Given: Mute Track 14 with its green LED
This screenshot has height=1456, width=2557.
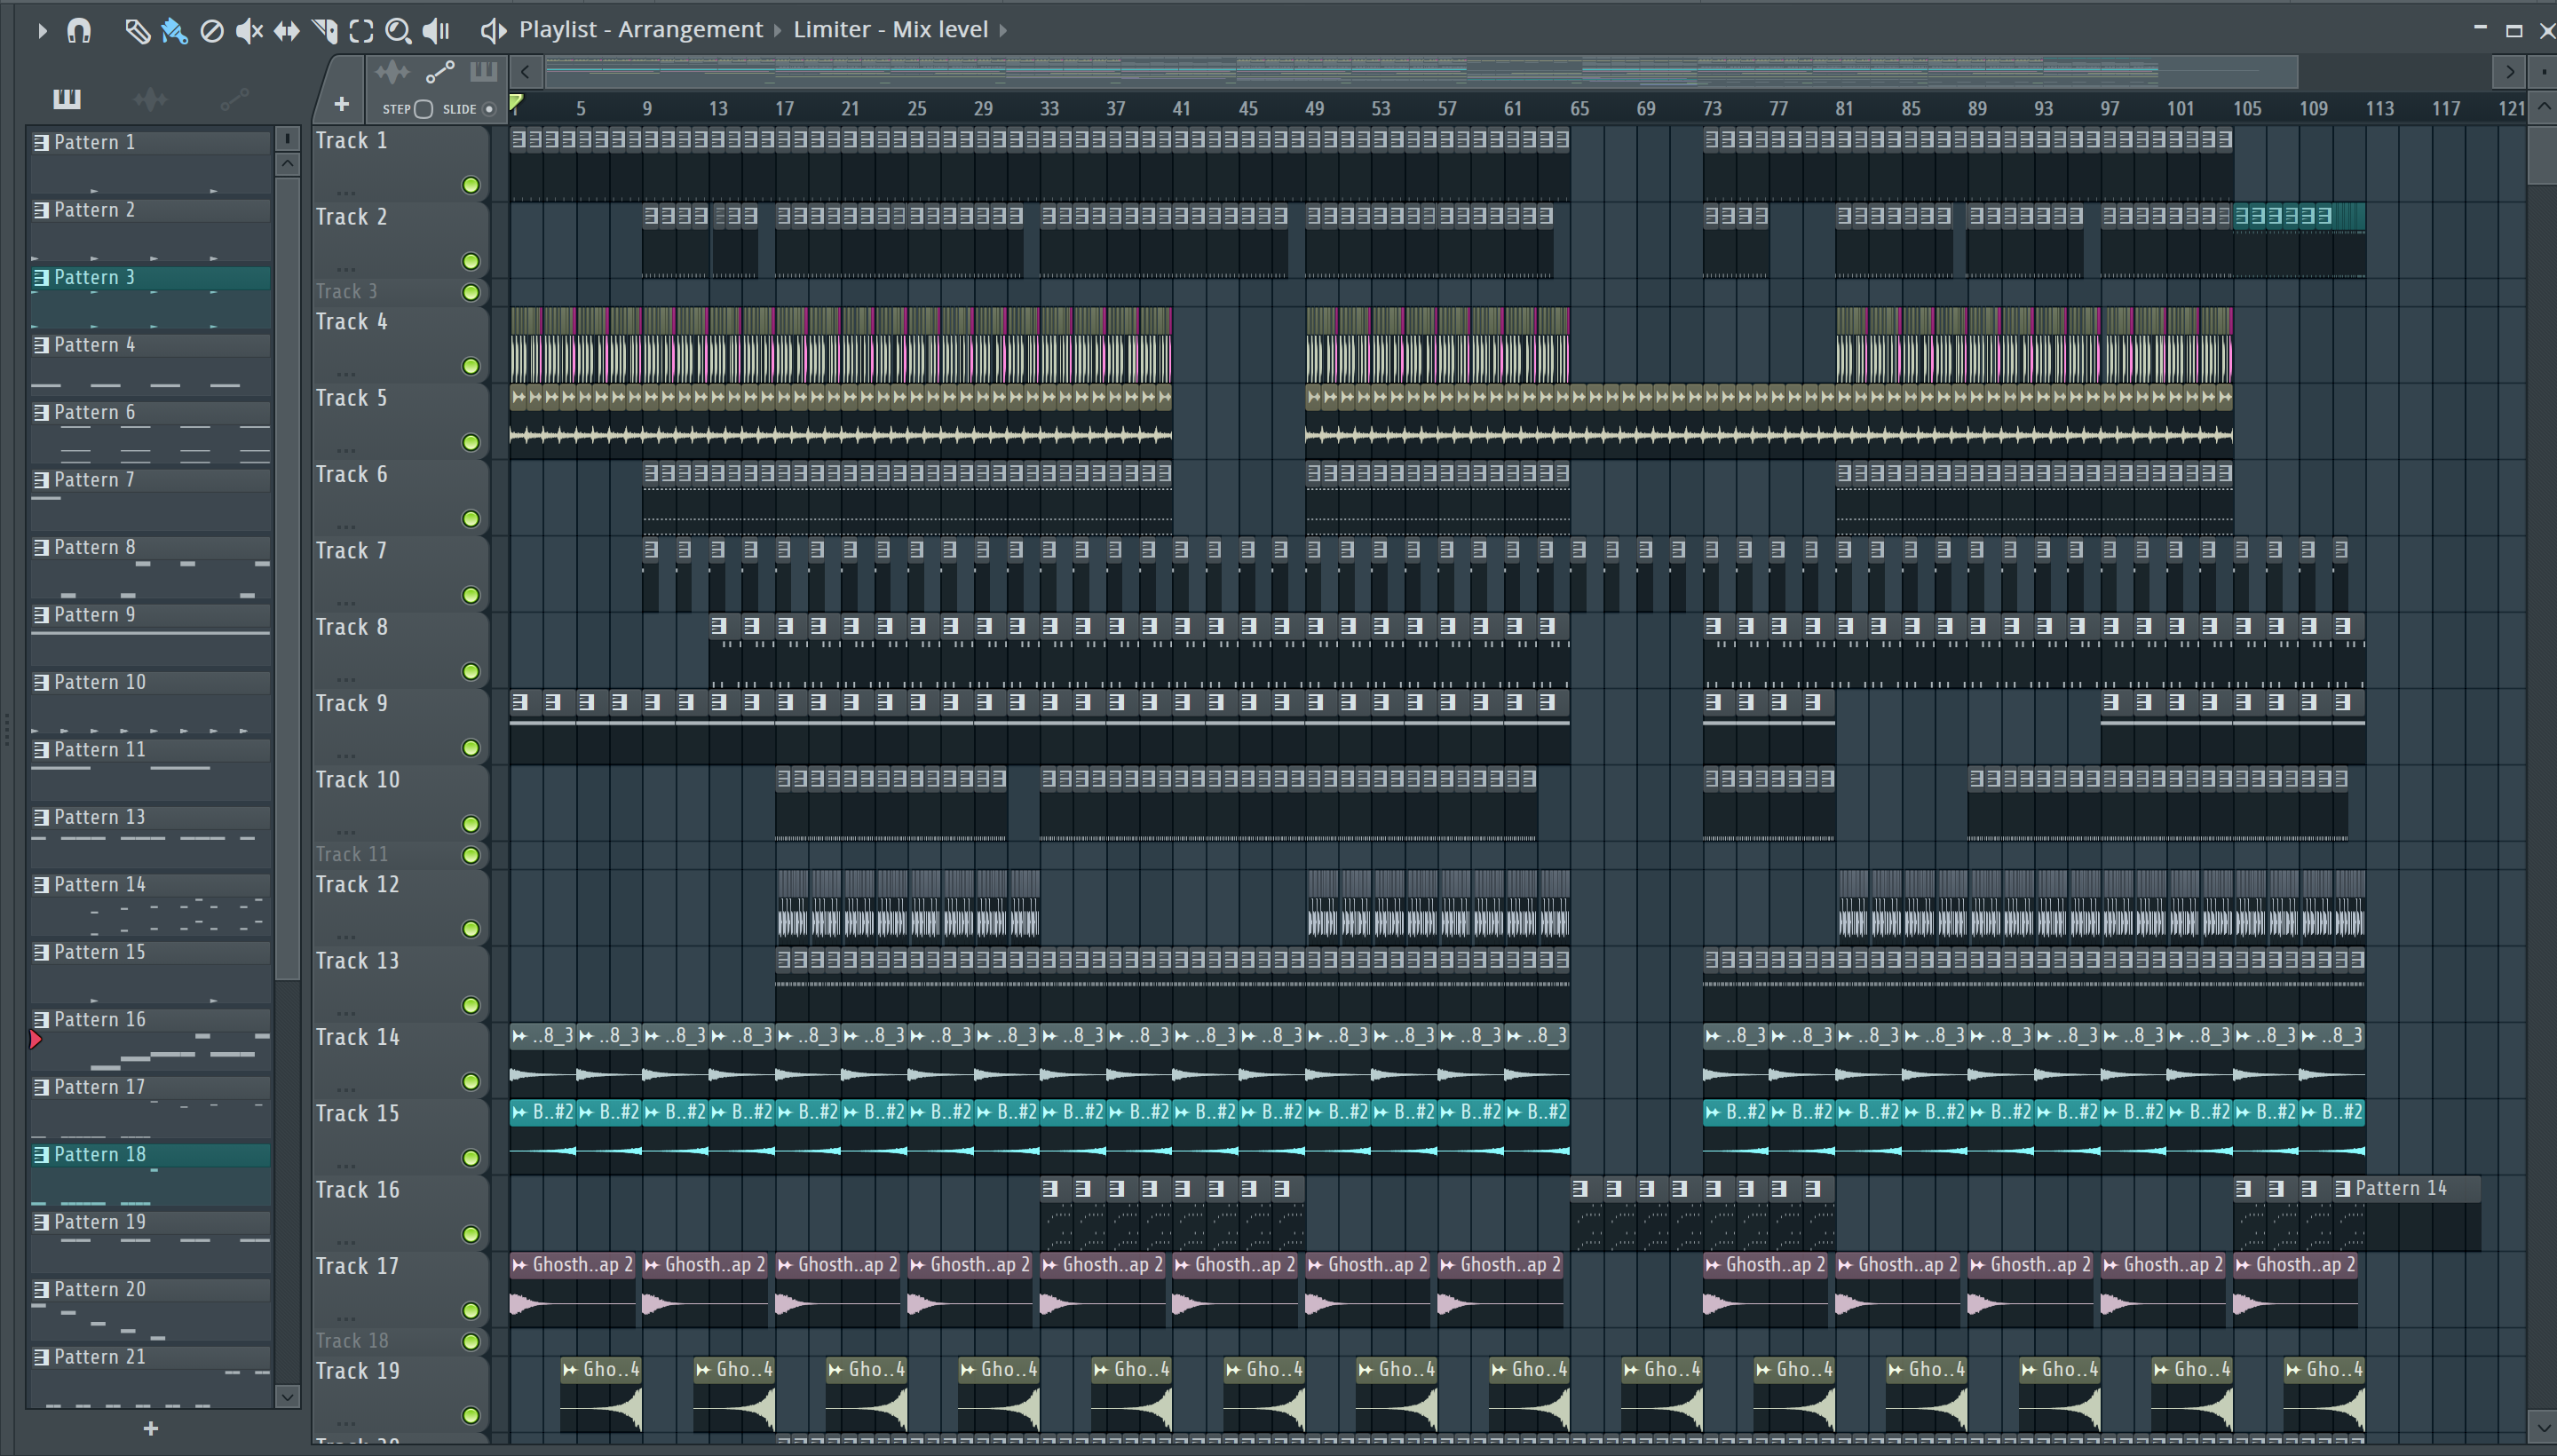Looking at the screenshot, I should pos(471,1082).
